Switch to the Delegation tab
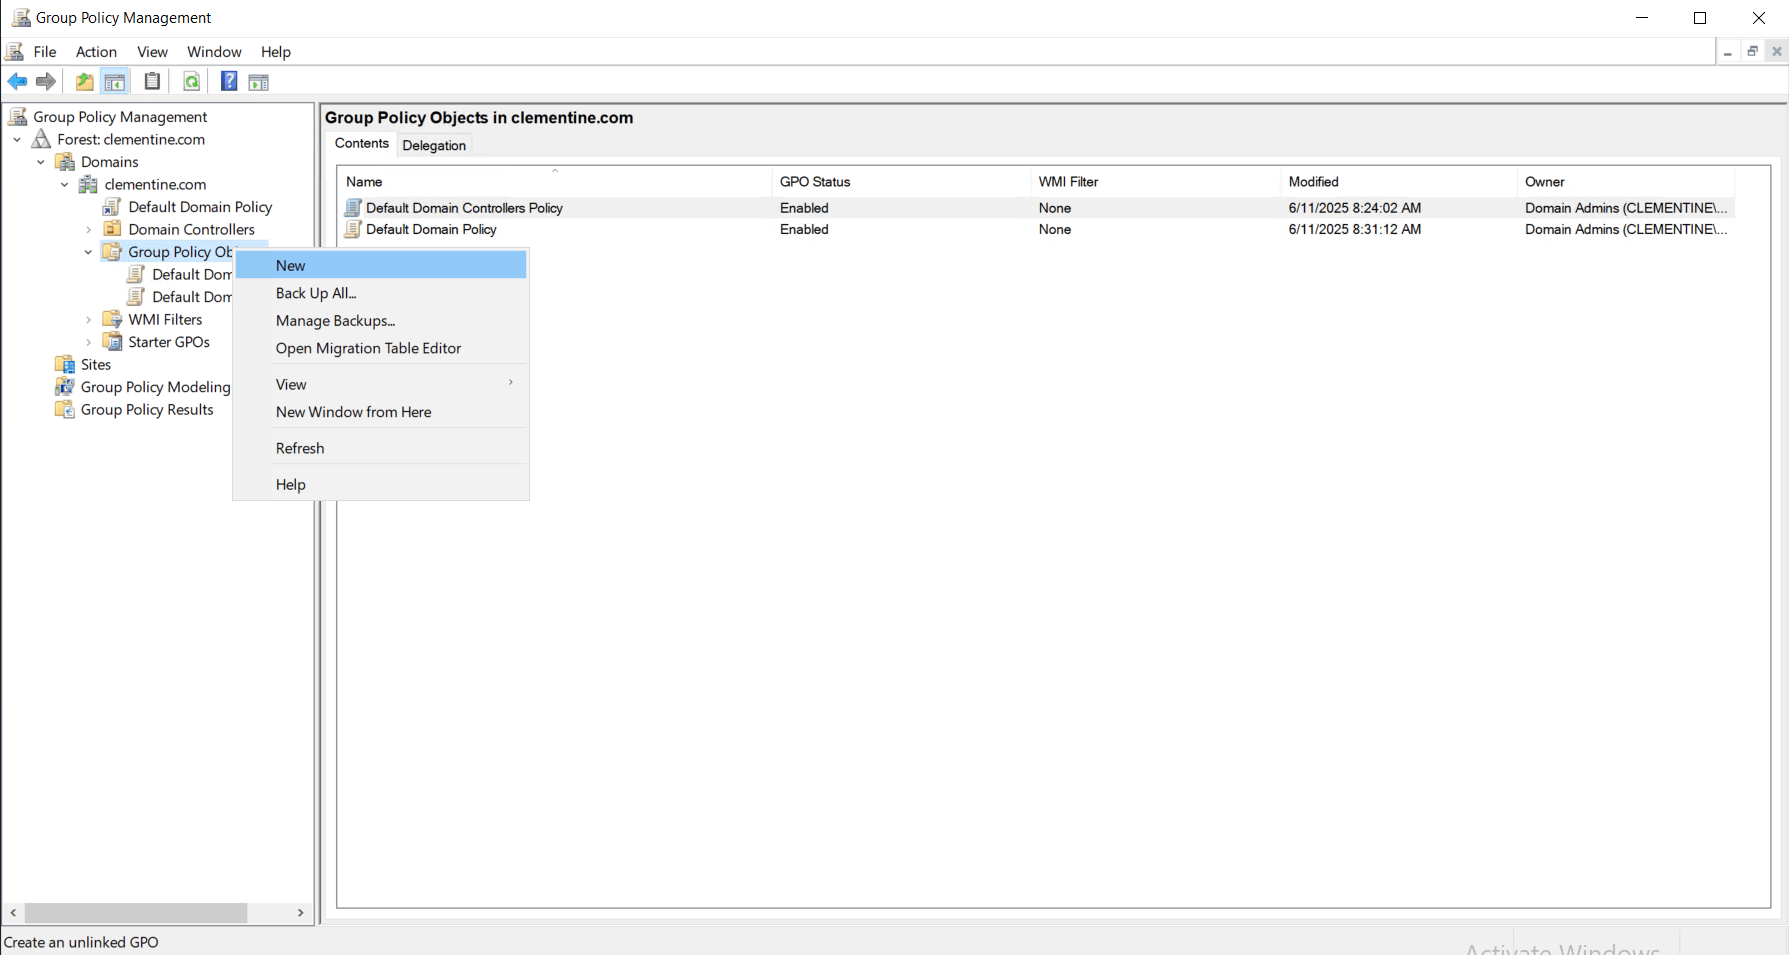 (x=434, y=144)
